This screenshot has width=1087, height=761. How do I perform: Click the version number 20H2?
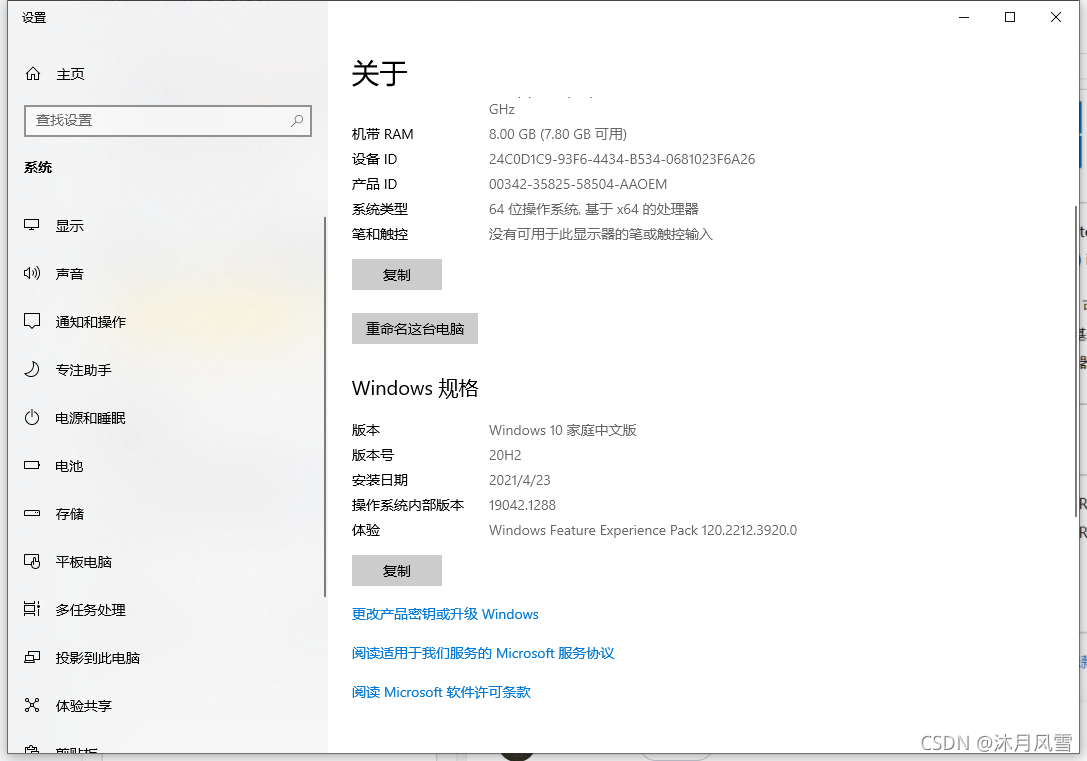point(505,455)
